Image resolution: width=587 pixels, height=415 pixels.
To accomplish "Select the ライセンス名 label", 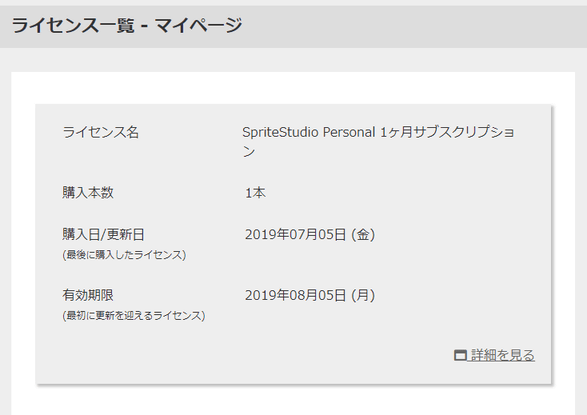I will click(x=100, y=132).
